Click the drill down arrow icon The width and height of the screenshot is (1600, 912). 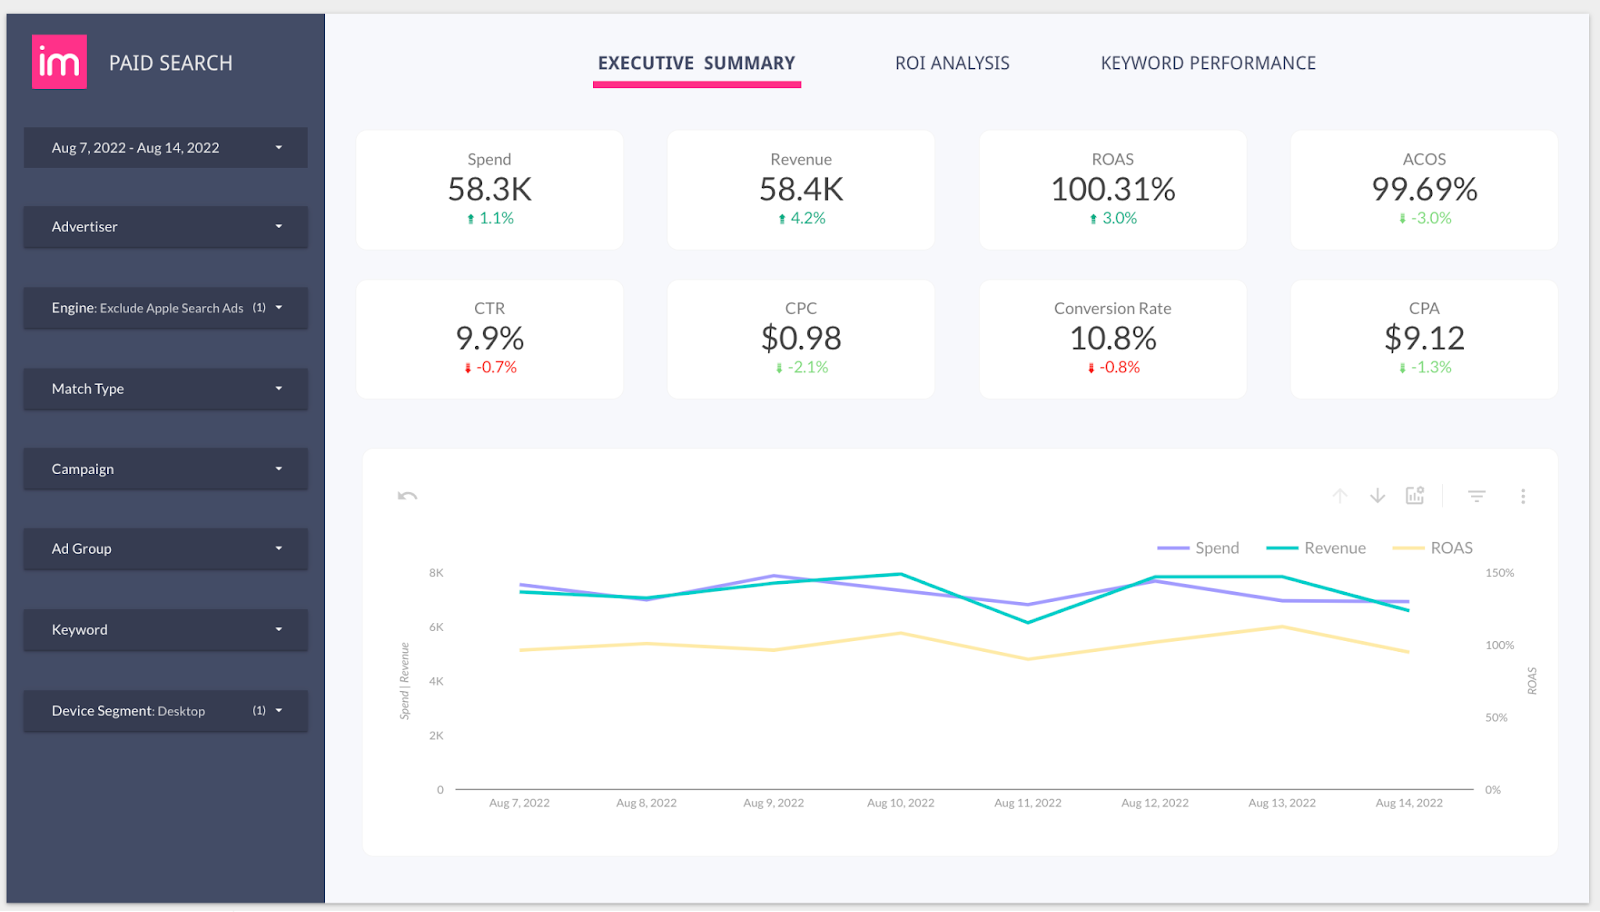point(1377,496)
